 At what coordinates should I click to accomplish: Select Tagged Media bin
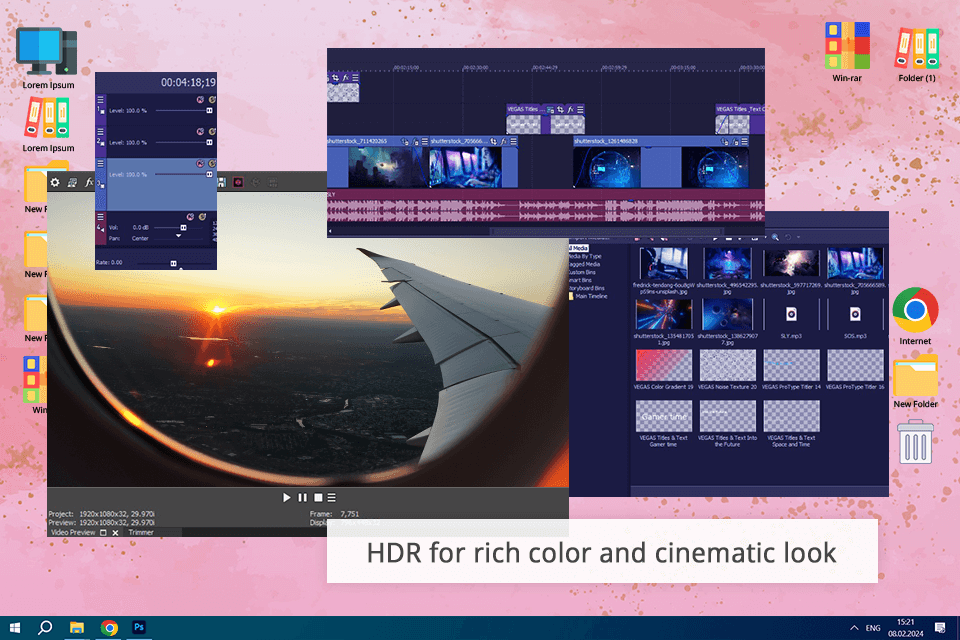pyautogui.click(x=585, y=264)
